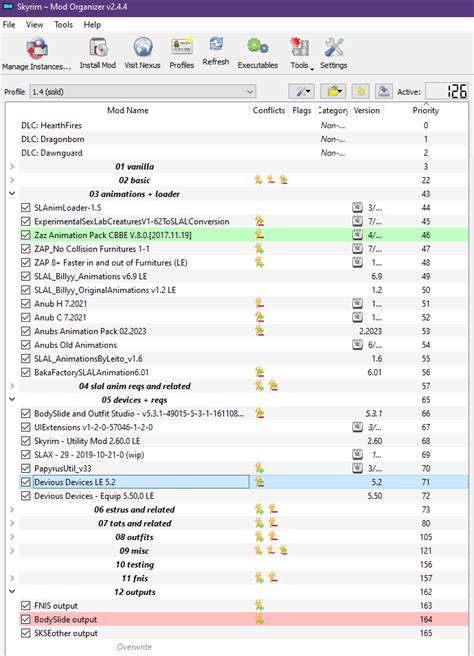The image size is (474, 656).
Task: Open the File menu
Action: pyautogui.click(x=9, y=25)
